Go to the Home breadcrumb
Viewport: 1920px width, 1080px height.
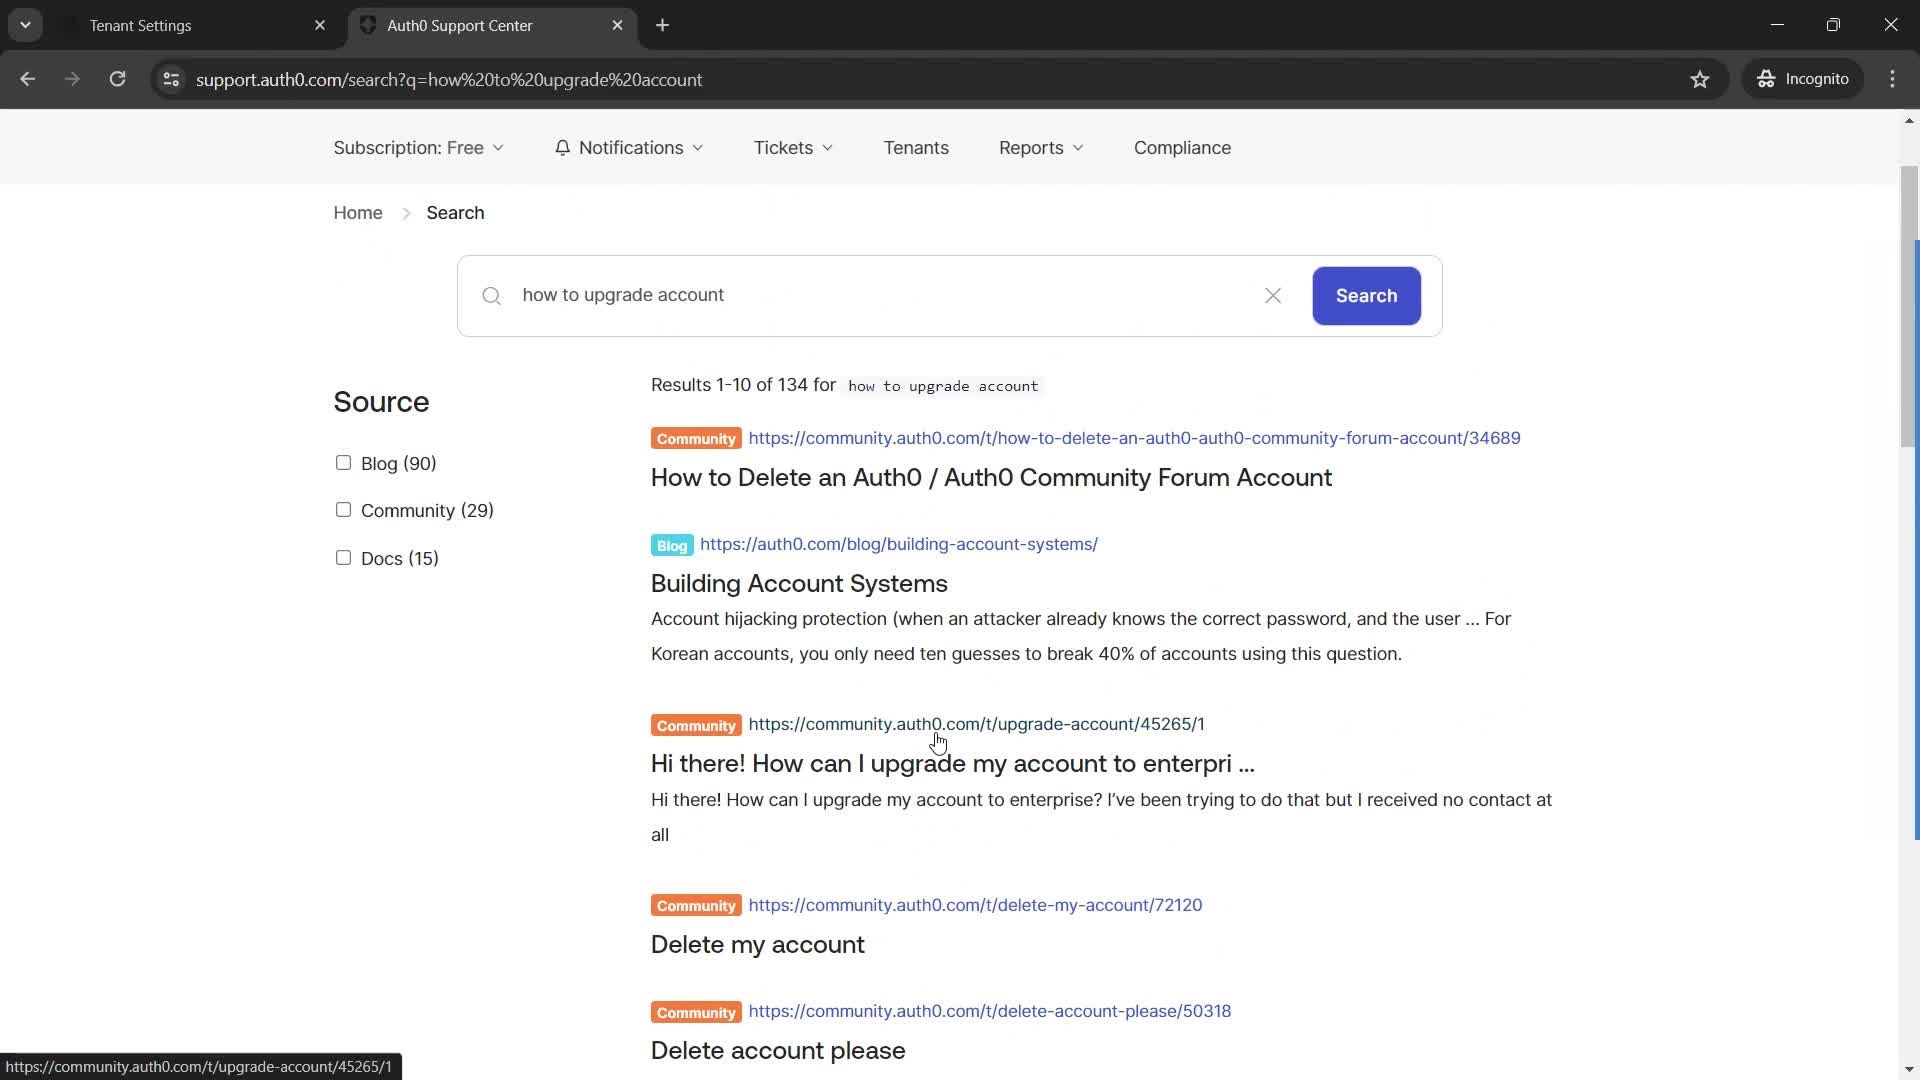(358, 213)
